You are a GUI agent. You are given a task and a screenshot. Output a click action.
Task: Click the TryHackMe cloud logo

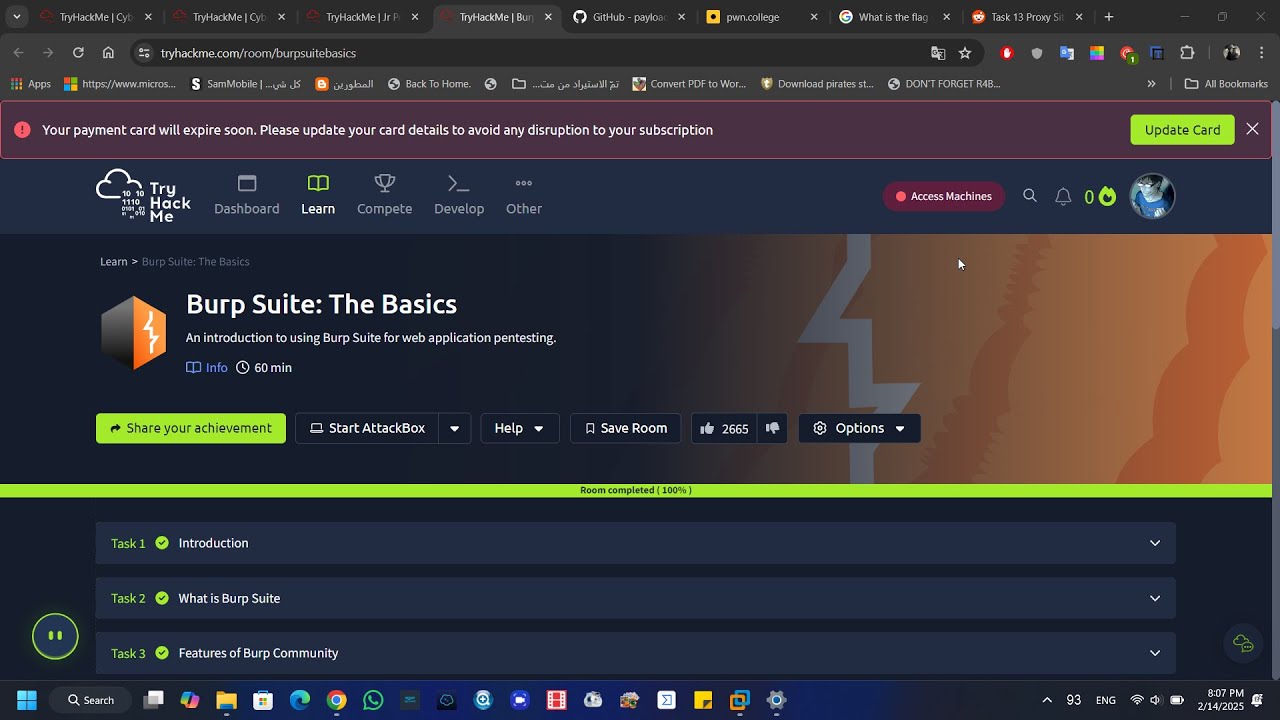click(143, 196)
